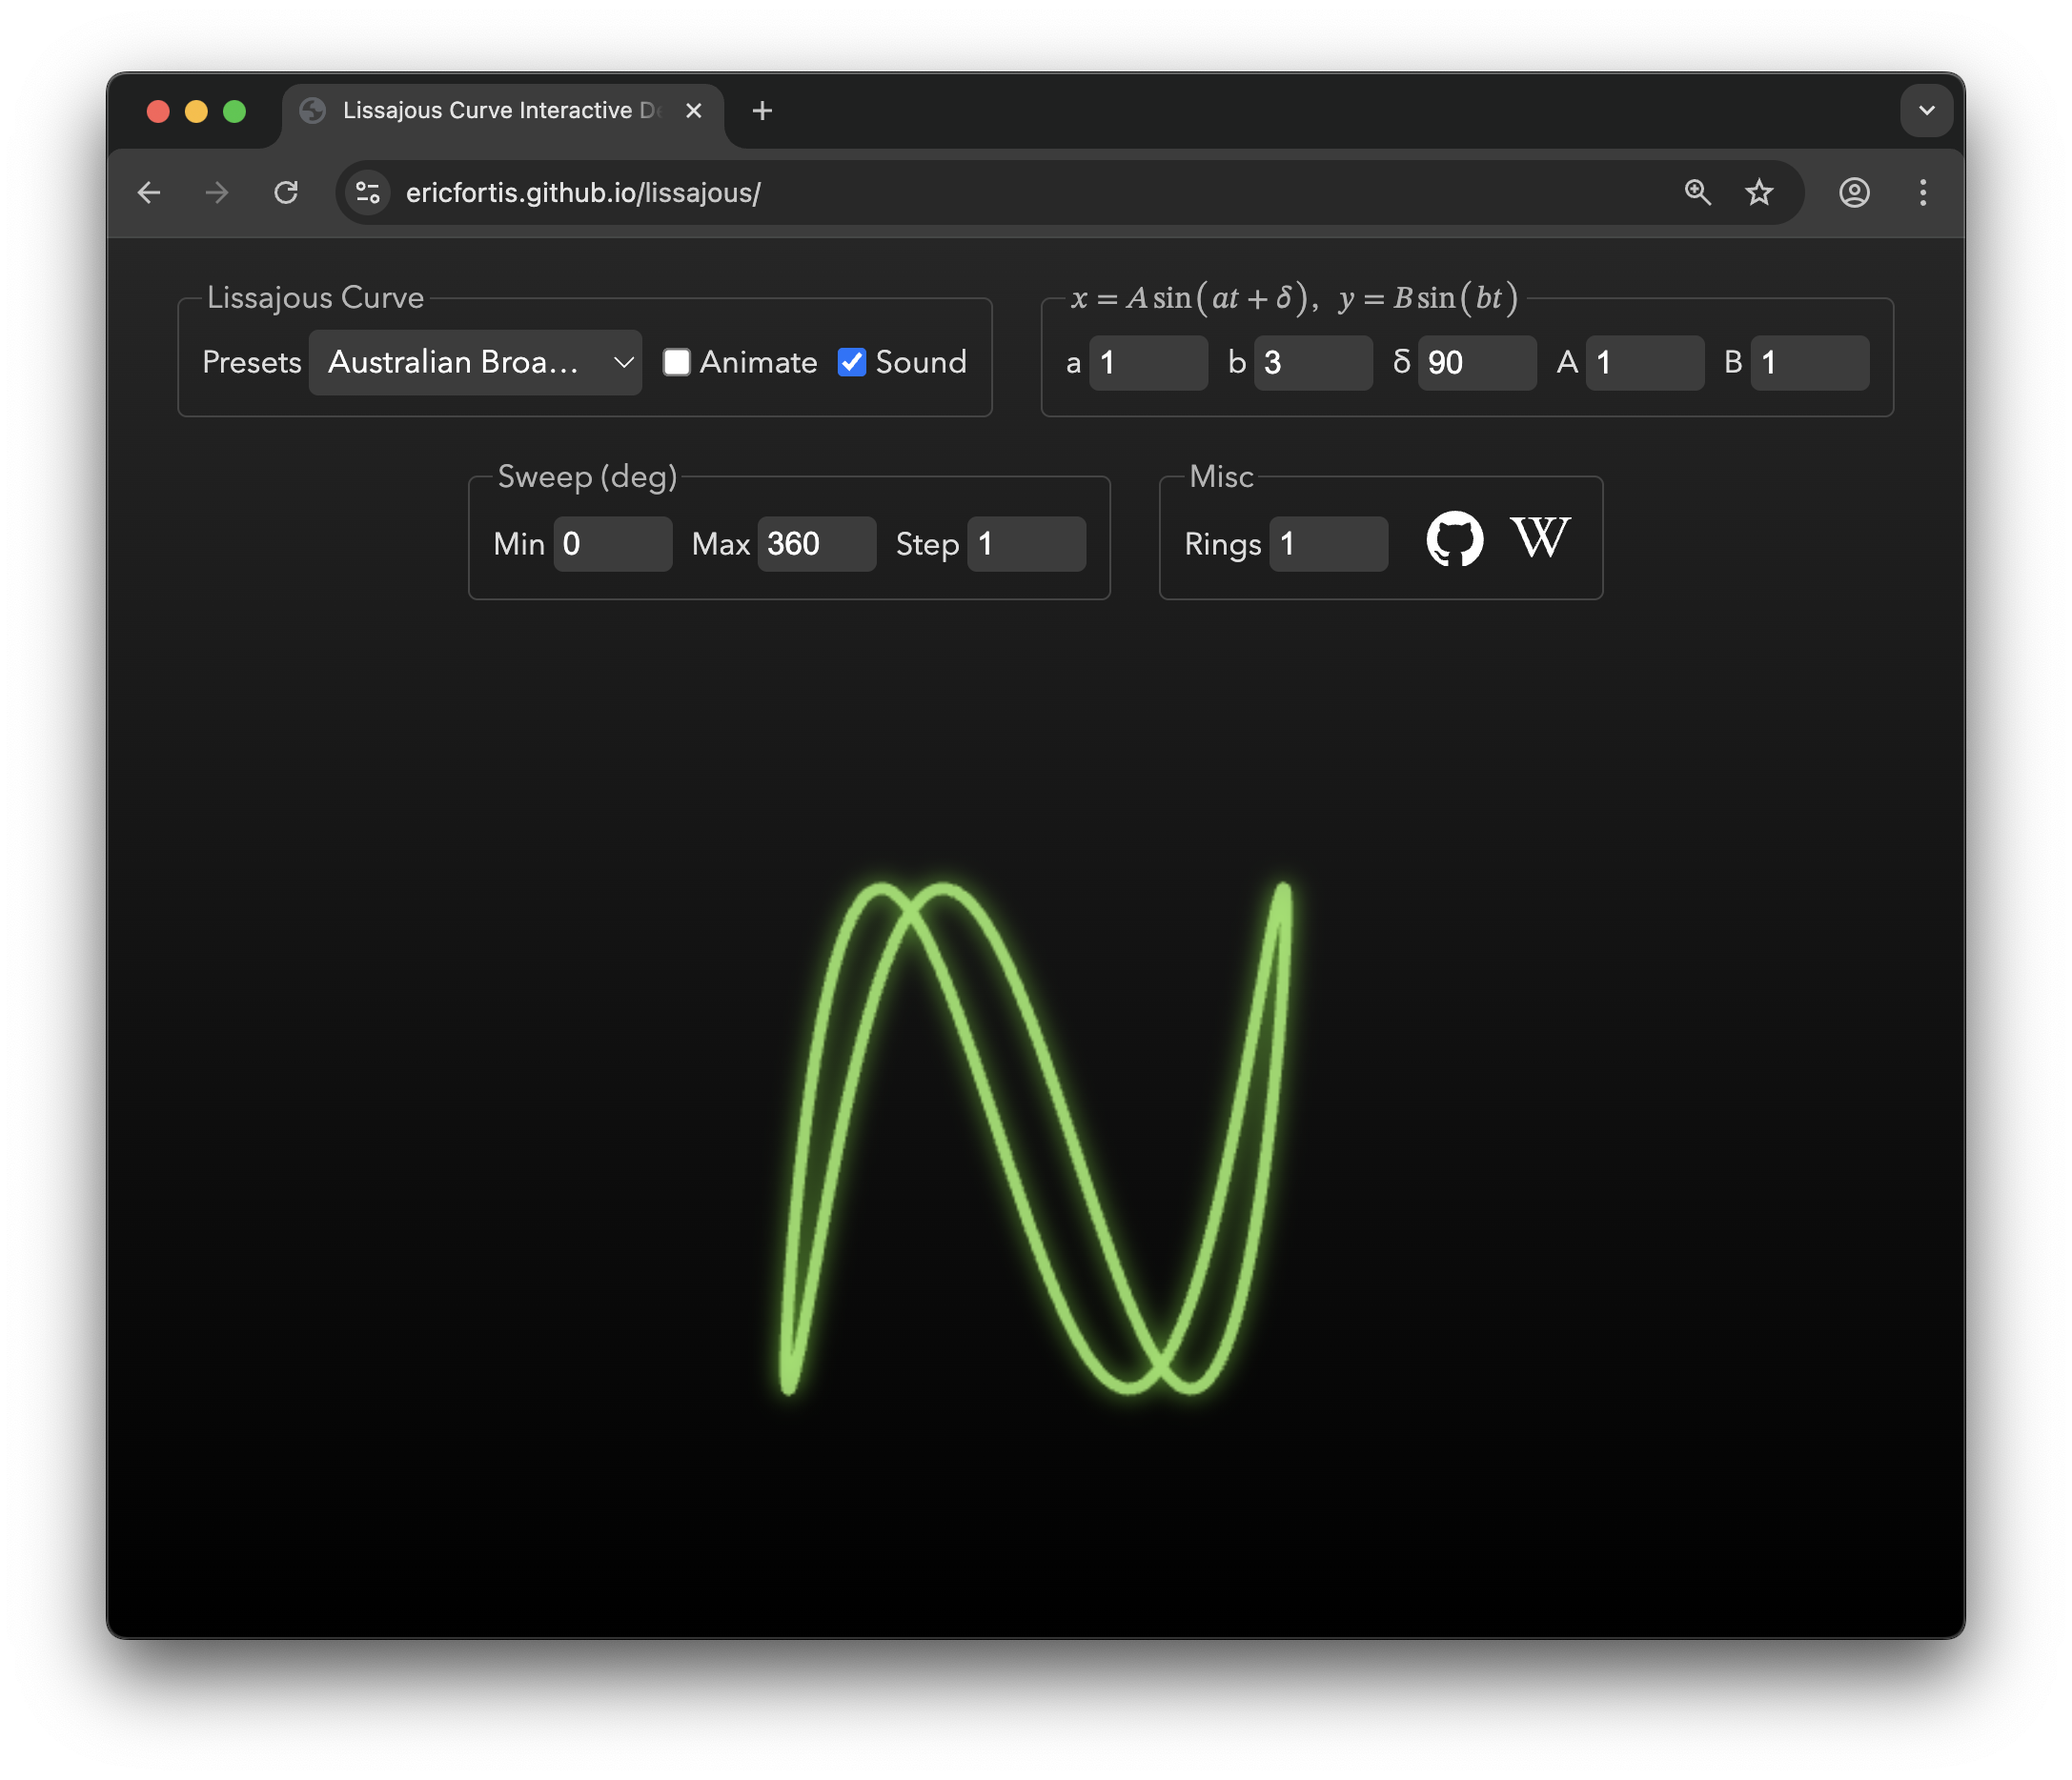Click the Rings input field
Viewport: 2072px width, 1780px height.
point(1328,544)
